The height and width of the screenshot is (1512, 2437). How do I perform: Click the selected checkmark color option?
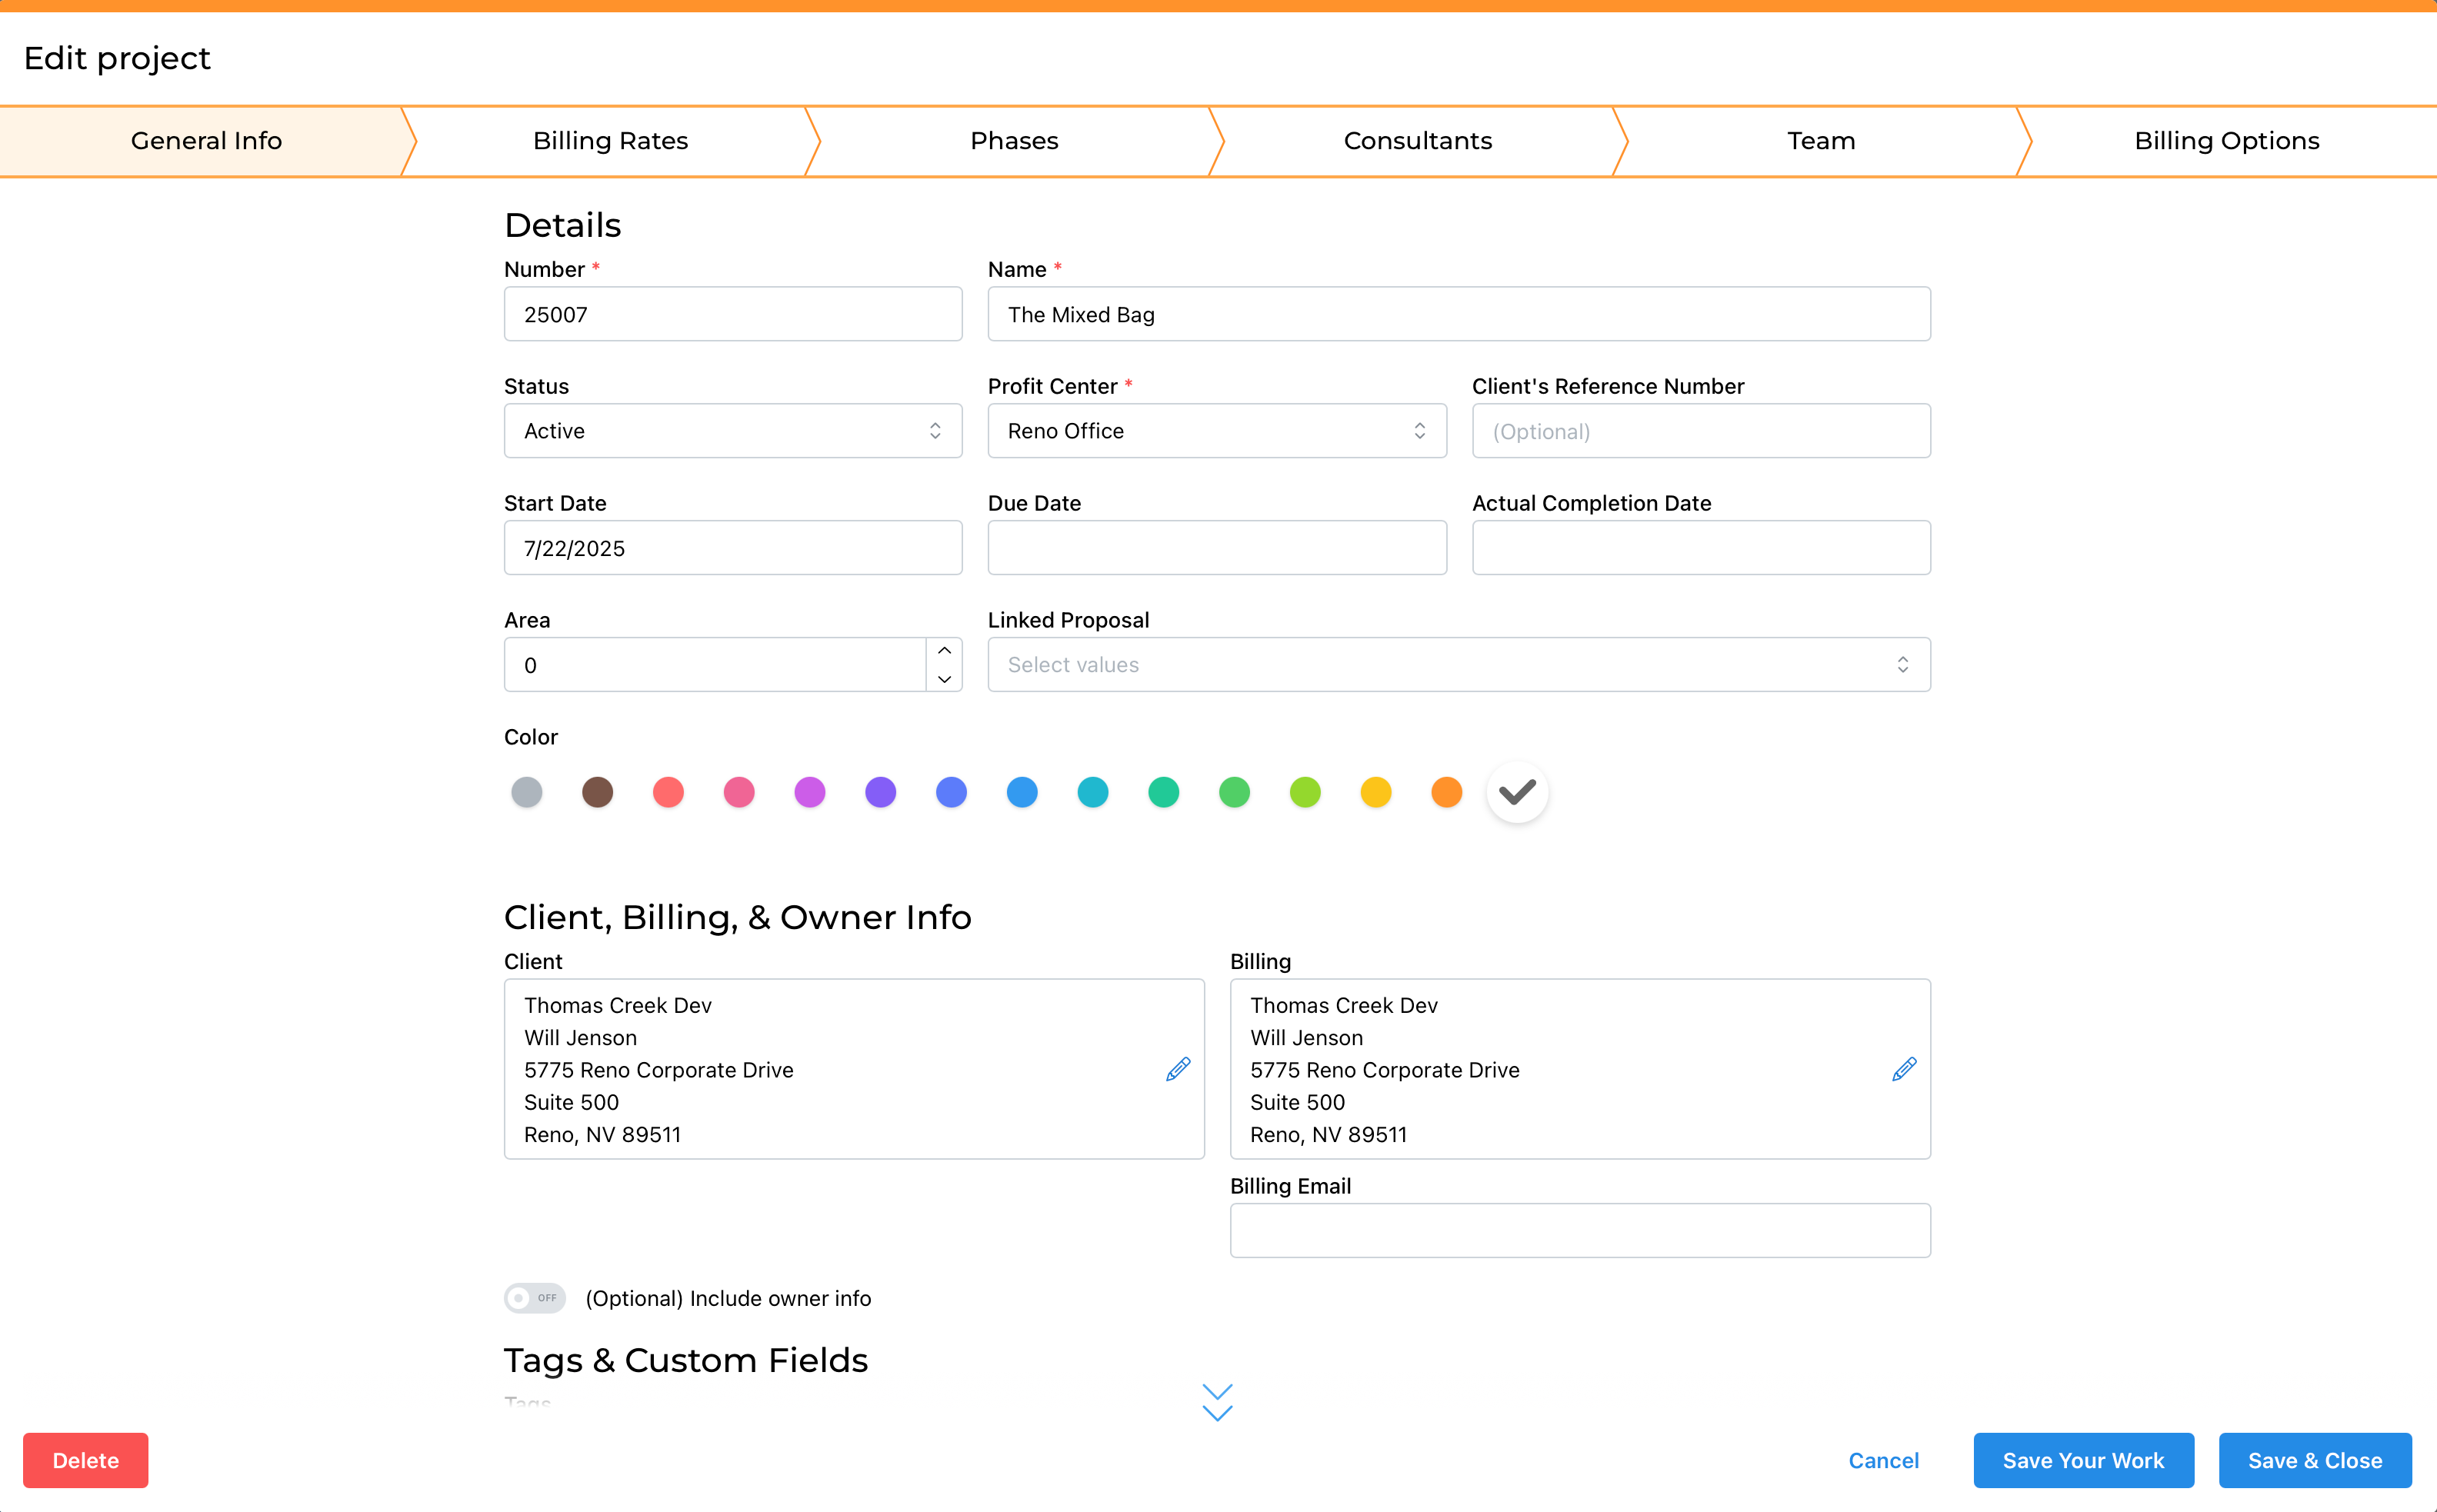[1517, 792]
